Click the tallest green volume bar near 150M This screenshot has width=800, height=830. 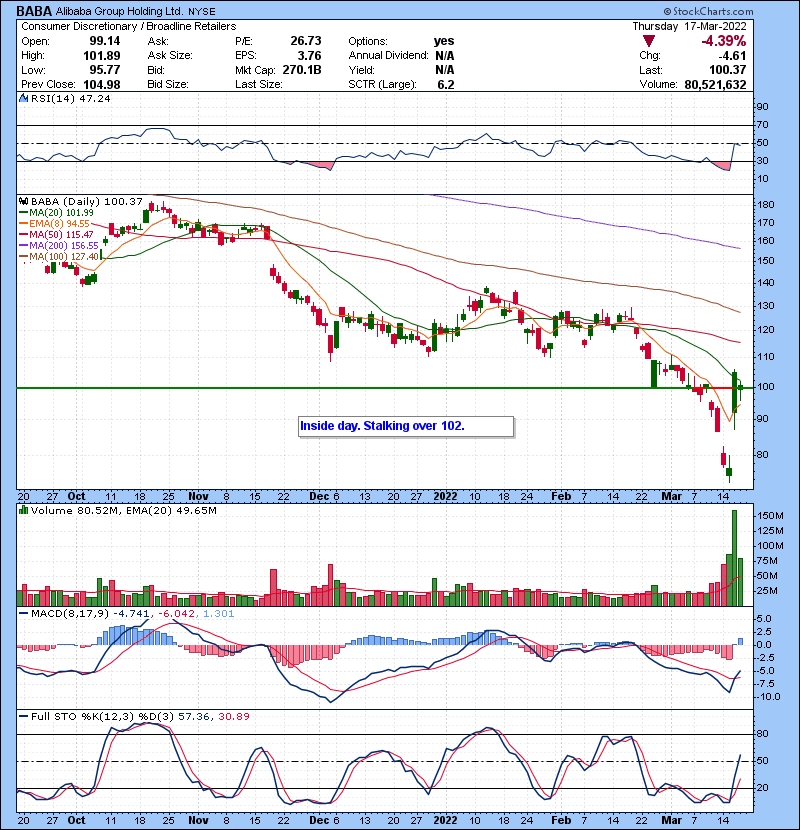pos(734,558)
